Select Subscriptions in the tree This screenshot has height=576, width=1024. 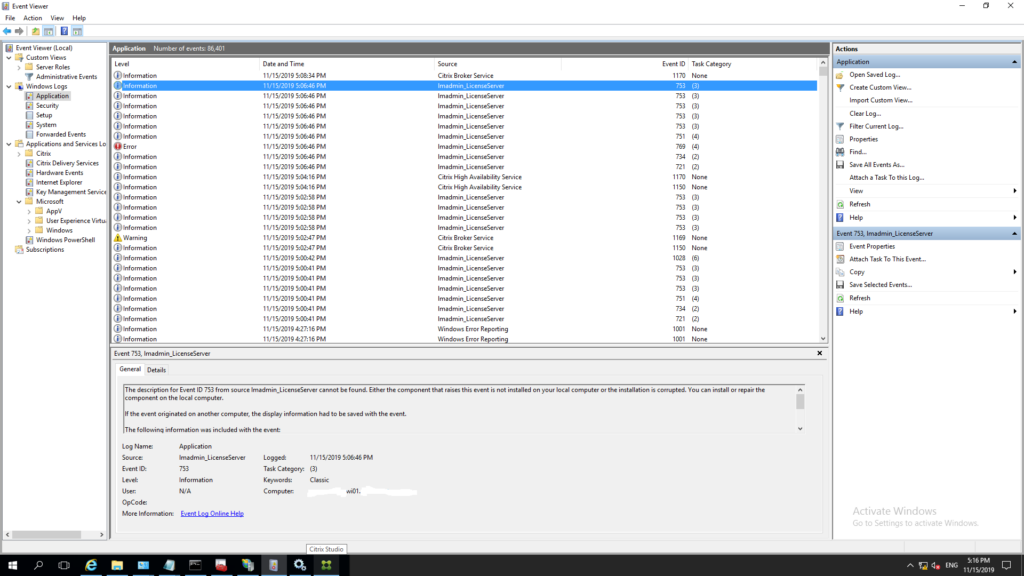(x=44, y=249)
